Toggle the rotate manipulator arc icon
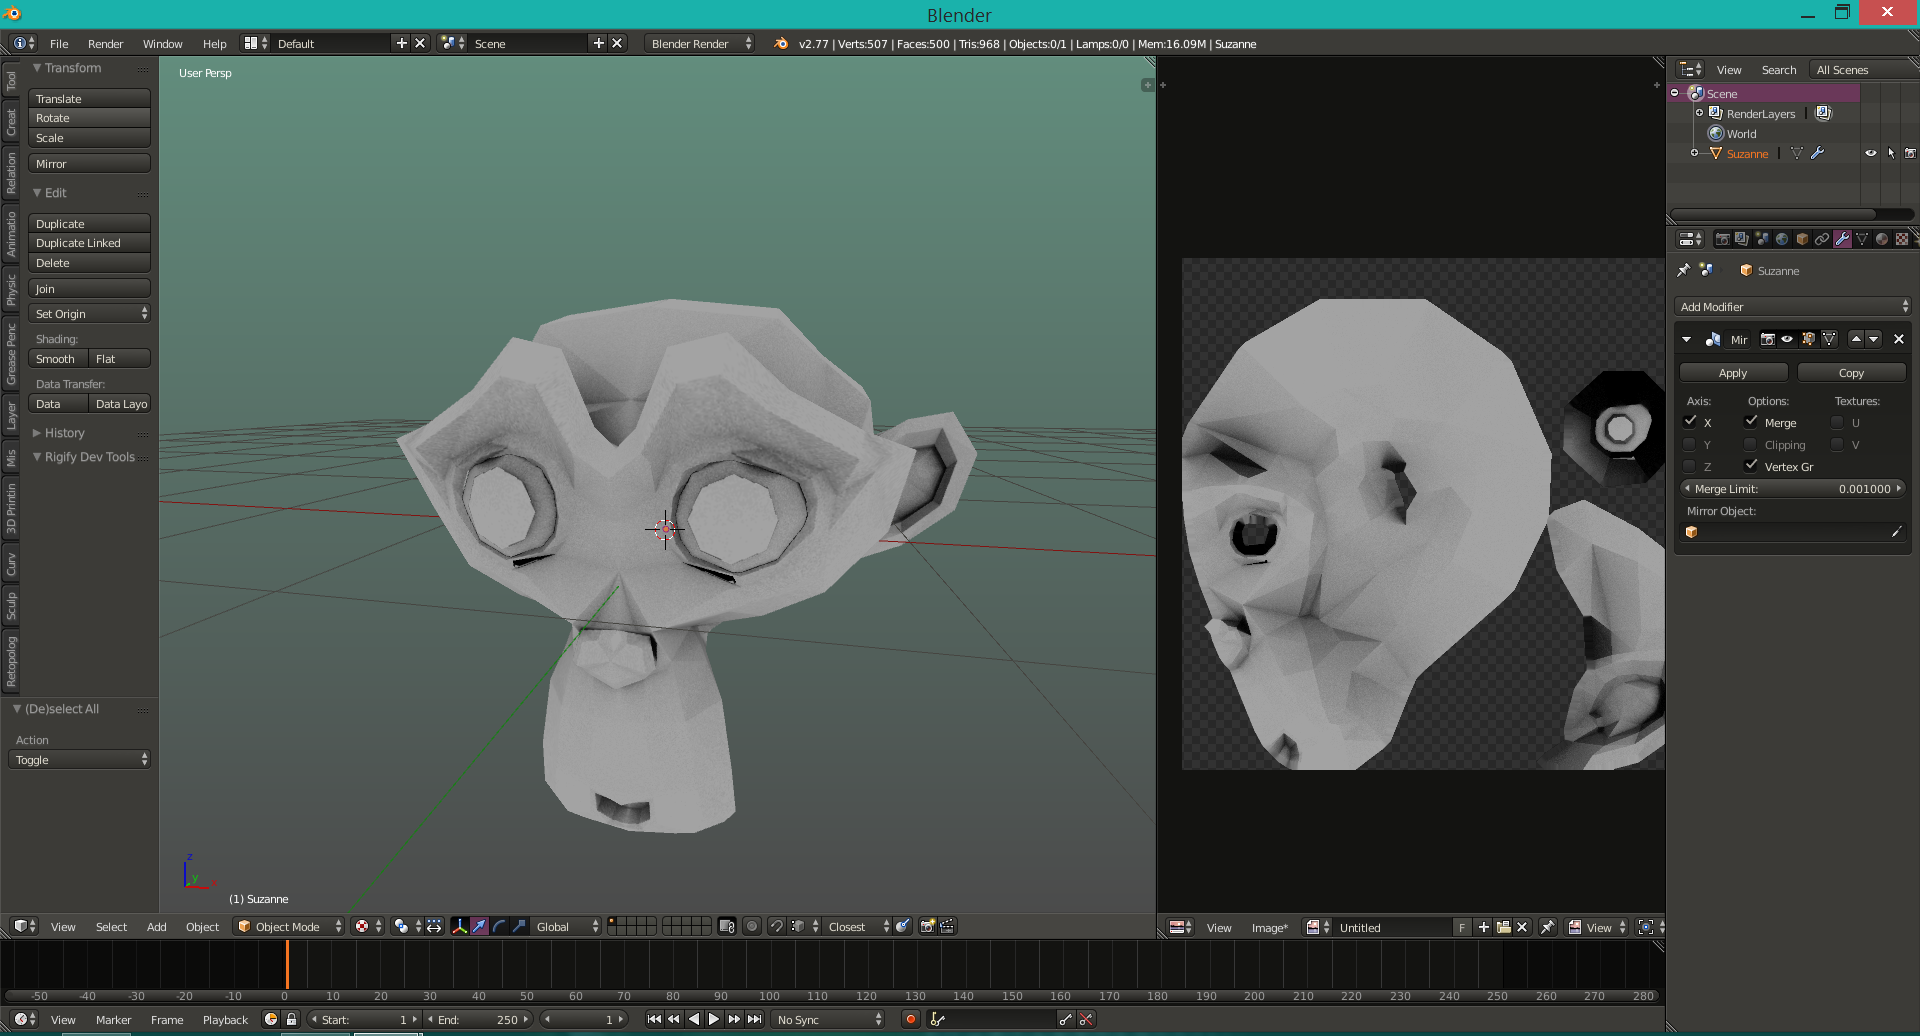 coord(500,926)
